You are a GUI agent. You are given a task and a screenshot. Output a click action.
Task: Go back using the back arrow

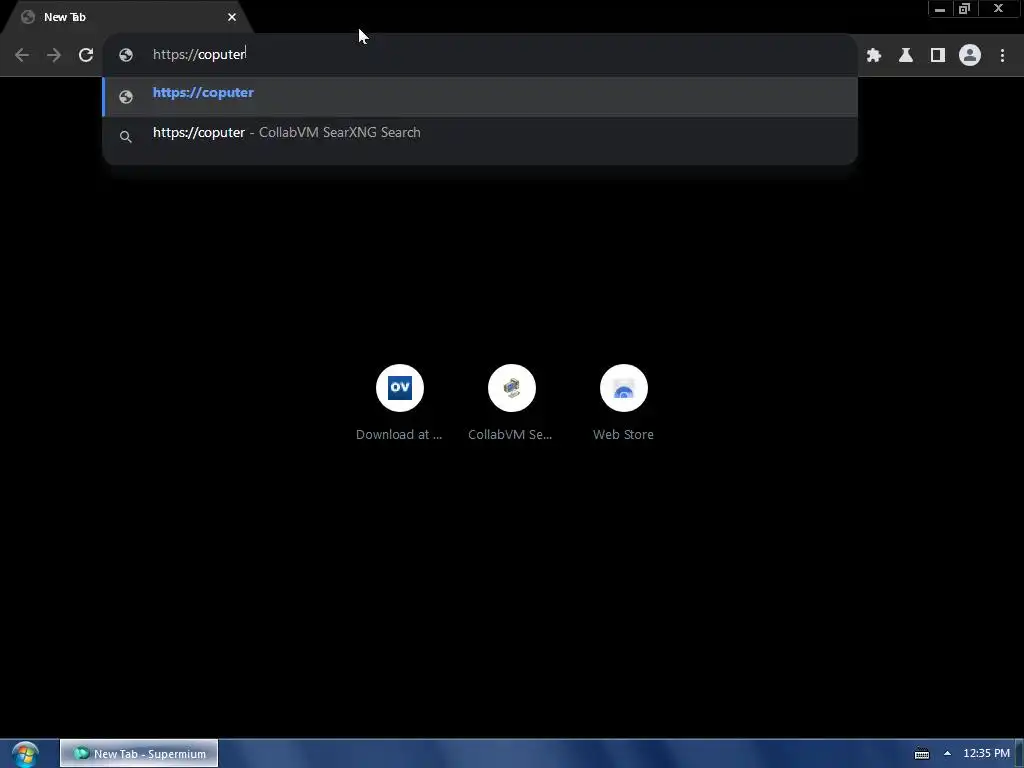22,55
